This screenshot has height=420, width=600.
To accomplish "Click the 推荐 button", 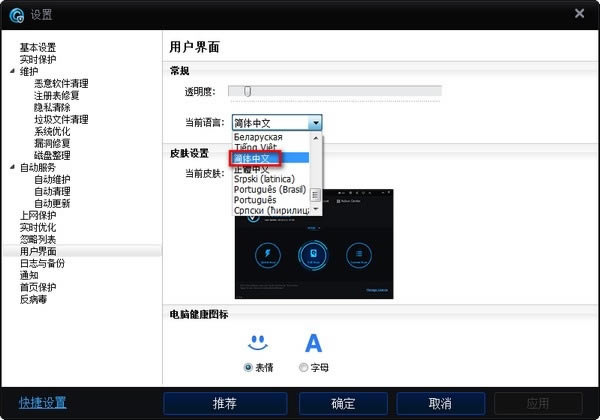I will [225, 403].
